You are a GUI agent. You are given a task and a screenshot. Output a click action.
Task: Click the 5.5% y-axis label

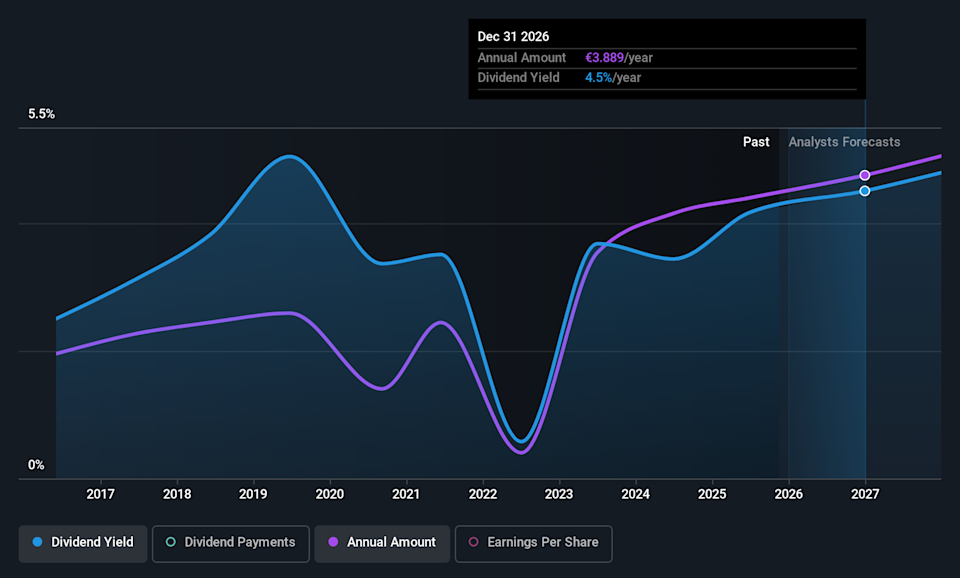41,114
